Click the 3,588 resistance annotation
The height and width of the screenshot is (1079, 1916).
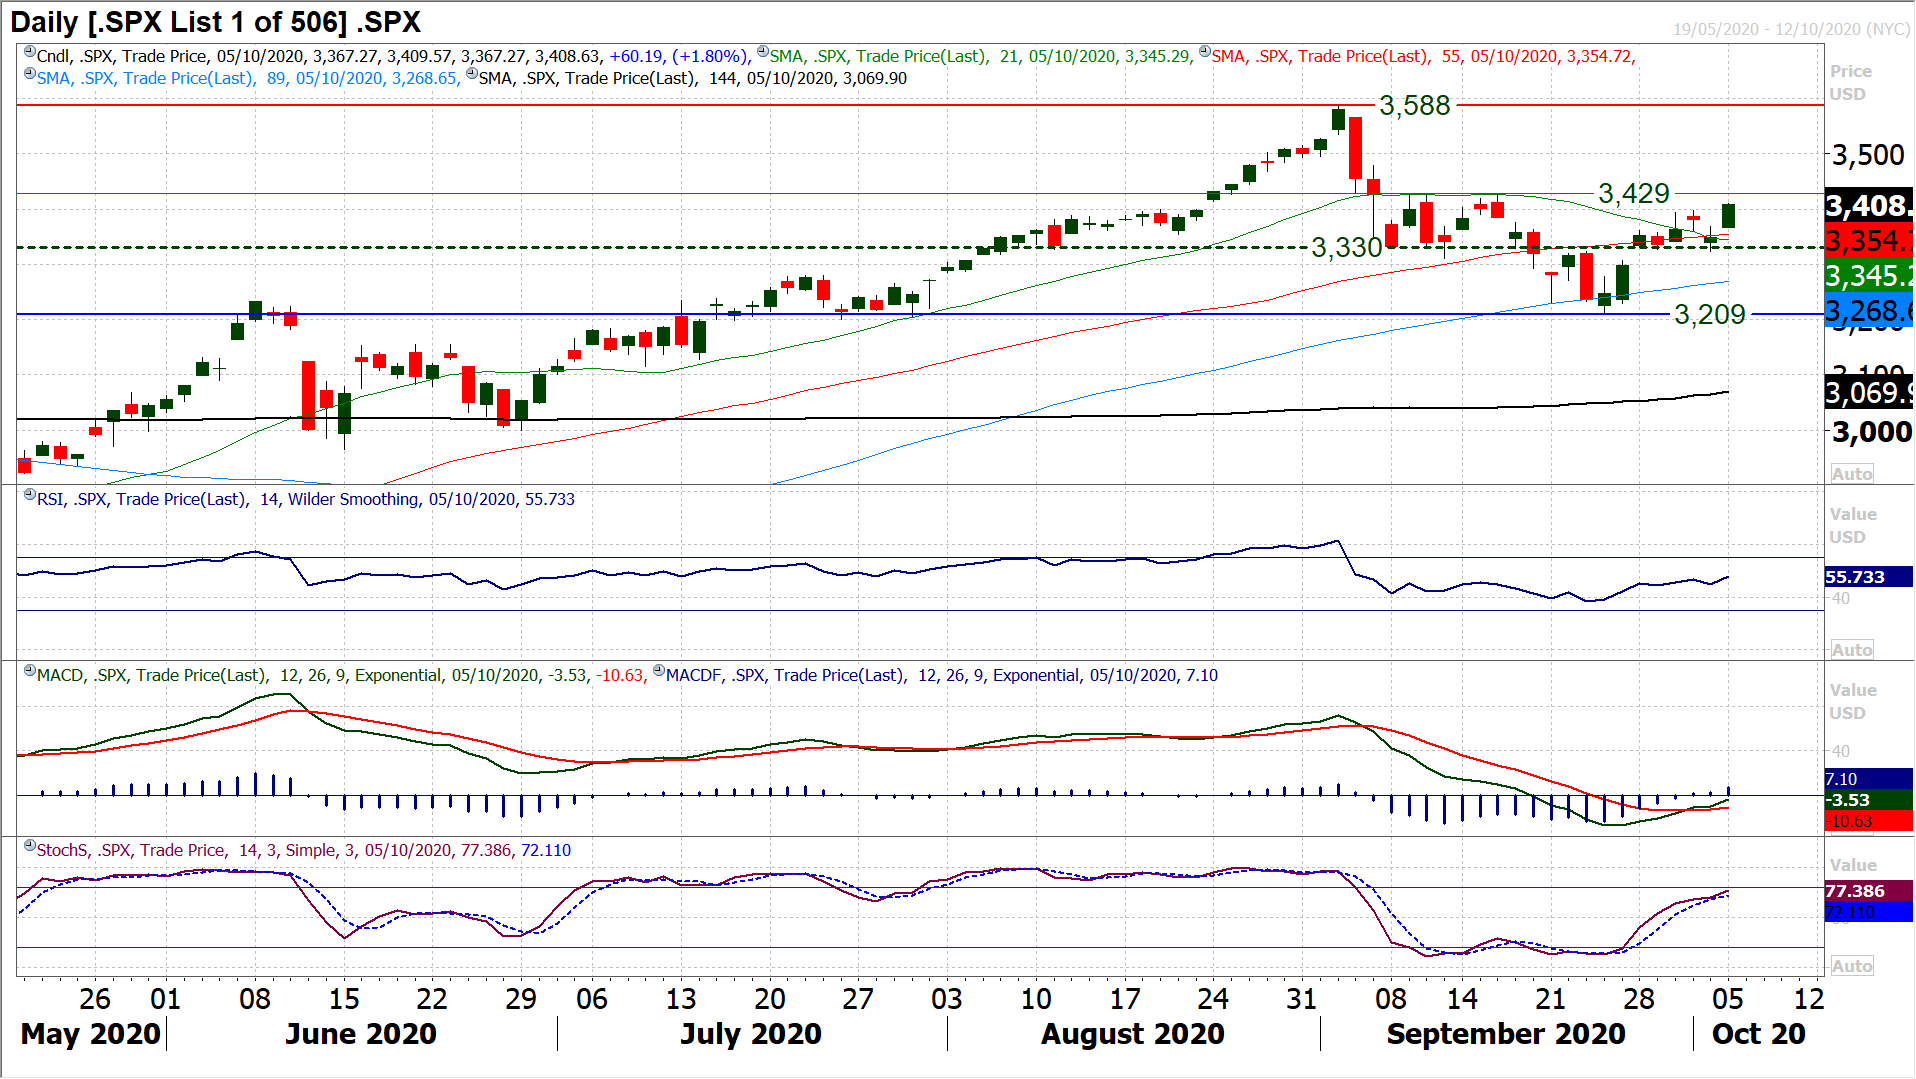point(1414,105)
